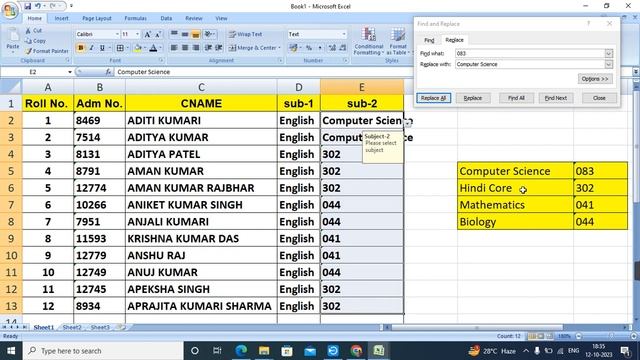The width and height of the screenshot is (640, 360).
Task: Apply accounting number format
Action: tap(293, 48)
